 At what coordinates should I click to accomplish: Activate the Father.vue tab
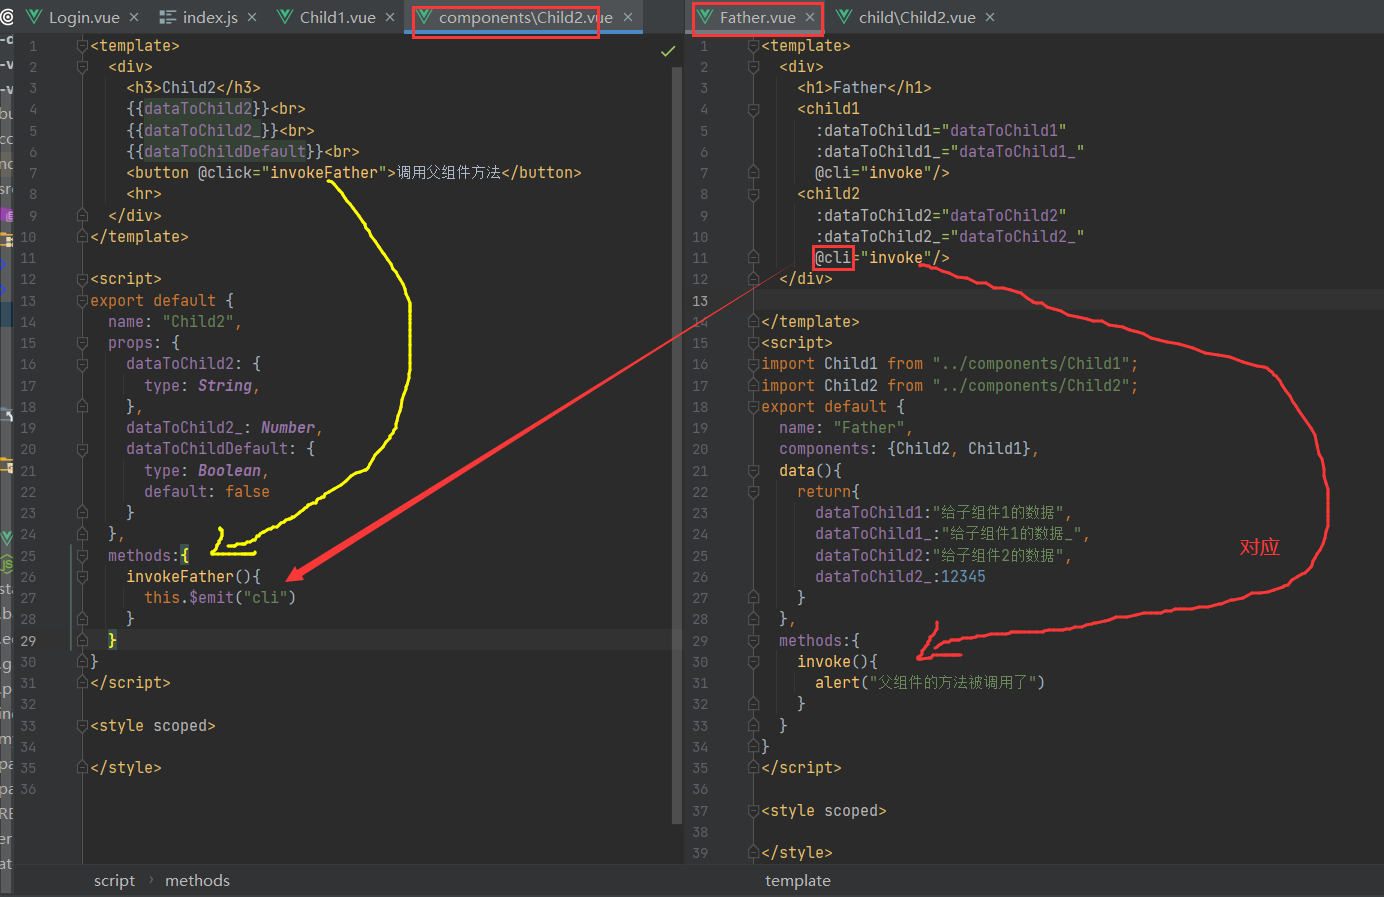pos(757,17)
